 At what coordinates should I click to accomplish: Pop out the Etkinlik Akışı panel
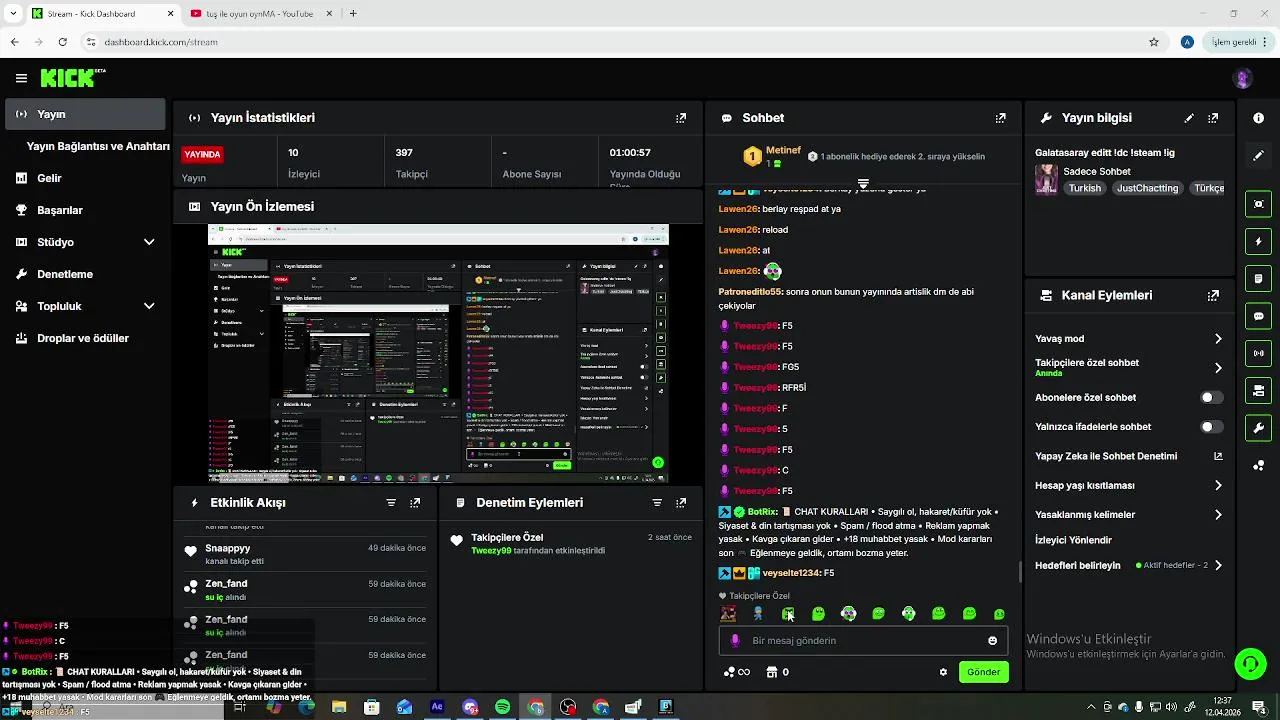[x=415, y=503]
